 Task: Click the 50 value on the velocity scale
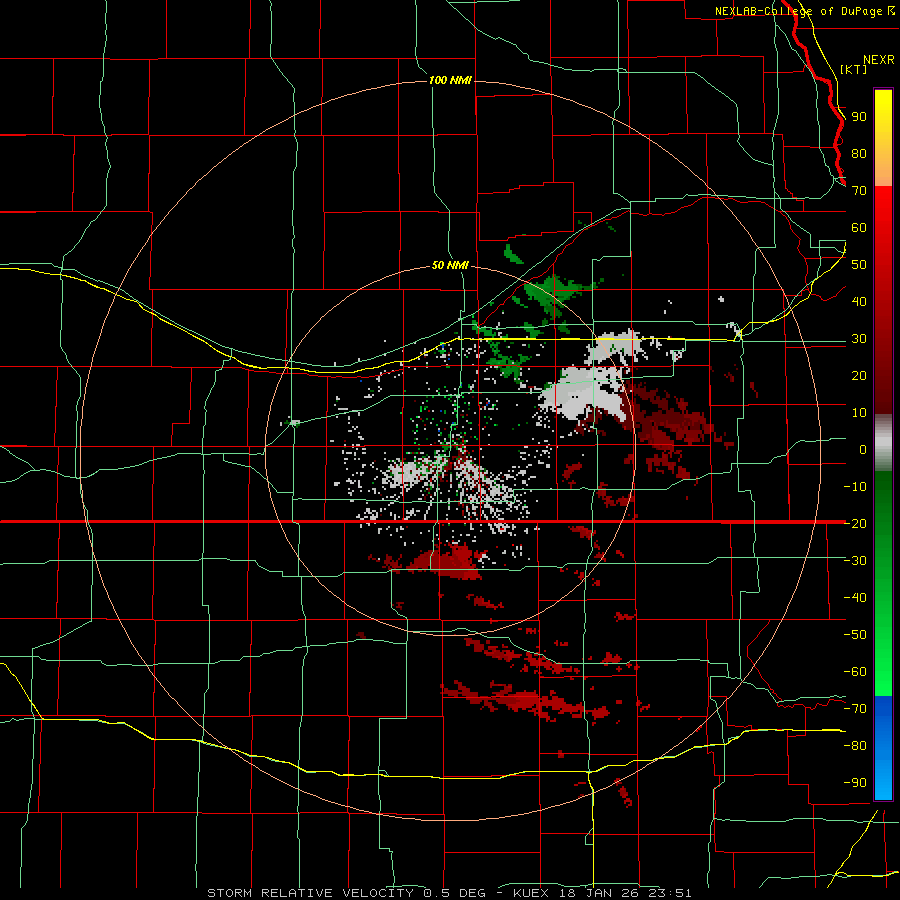859,265
